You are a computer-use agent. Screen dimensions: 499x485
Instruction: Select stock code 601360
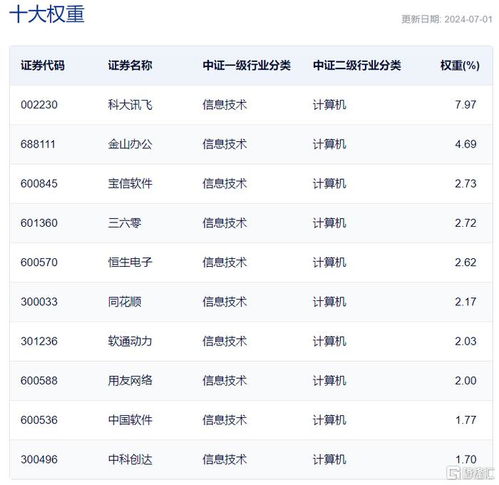pyautogui.click(x=39, y=223)
